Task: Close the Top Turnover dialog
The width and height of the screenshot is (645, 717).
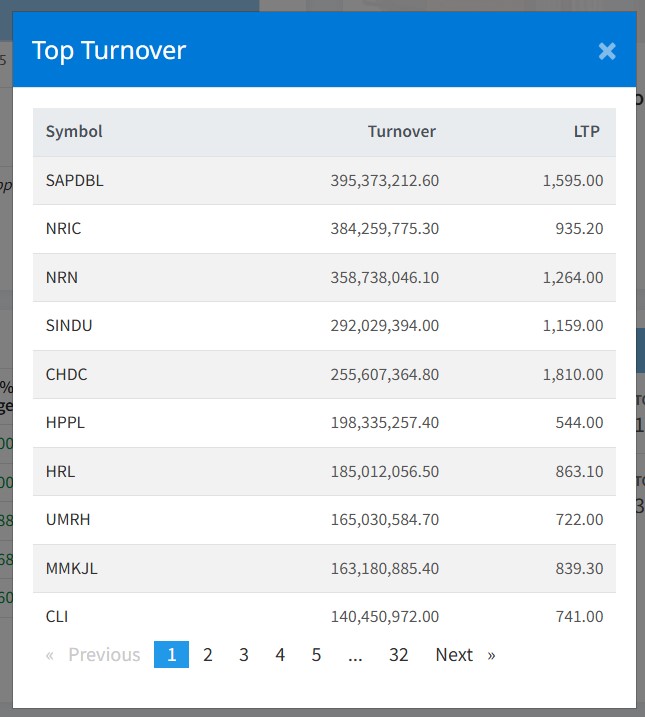Action: tap(606, 51)
